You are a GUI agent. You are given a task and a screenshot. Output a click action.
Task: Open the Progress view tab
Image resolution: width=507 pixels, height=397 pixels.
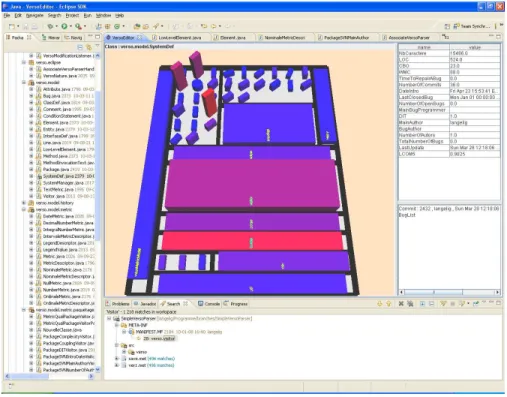click(x=236, y=304)
